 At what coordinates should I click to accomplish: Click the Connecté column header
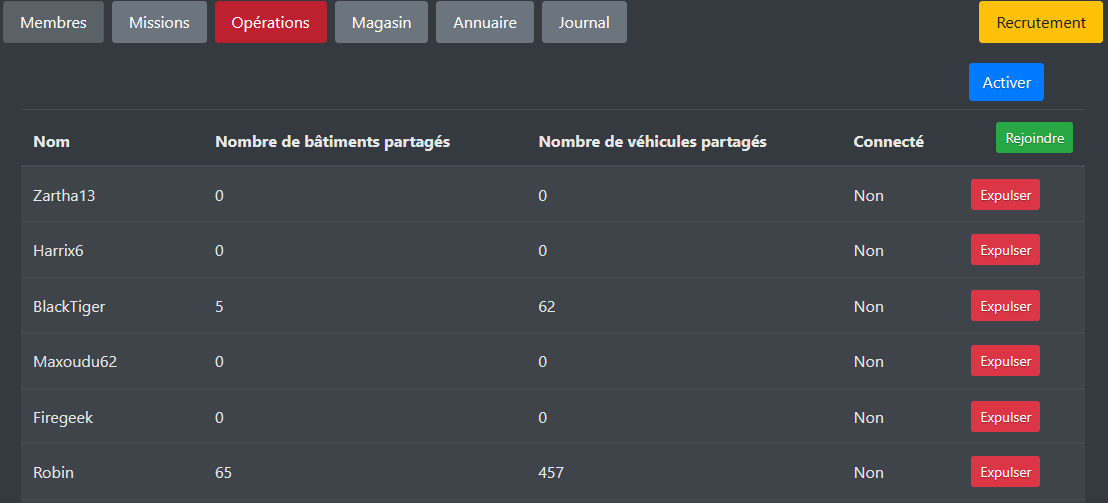(x=888, y=142)
